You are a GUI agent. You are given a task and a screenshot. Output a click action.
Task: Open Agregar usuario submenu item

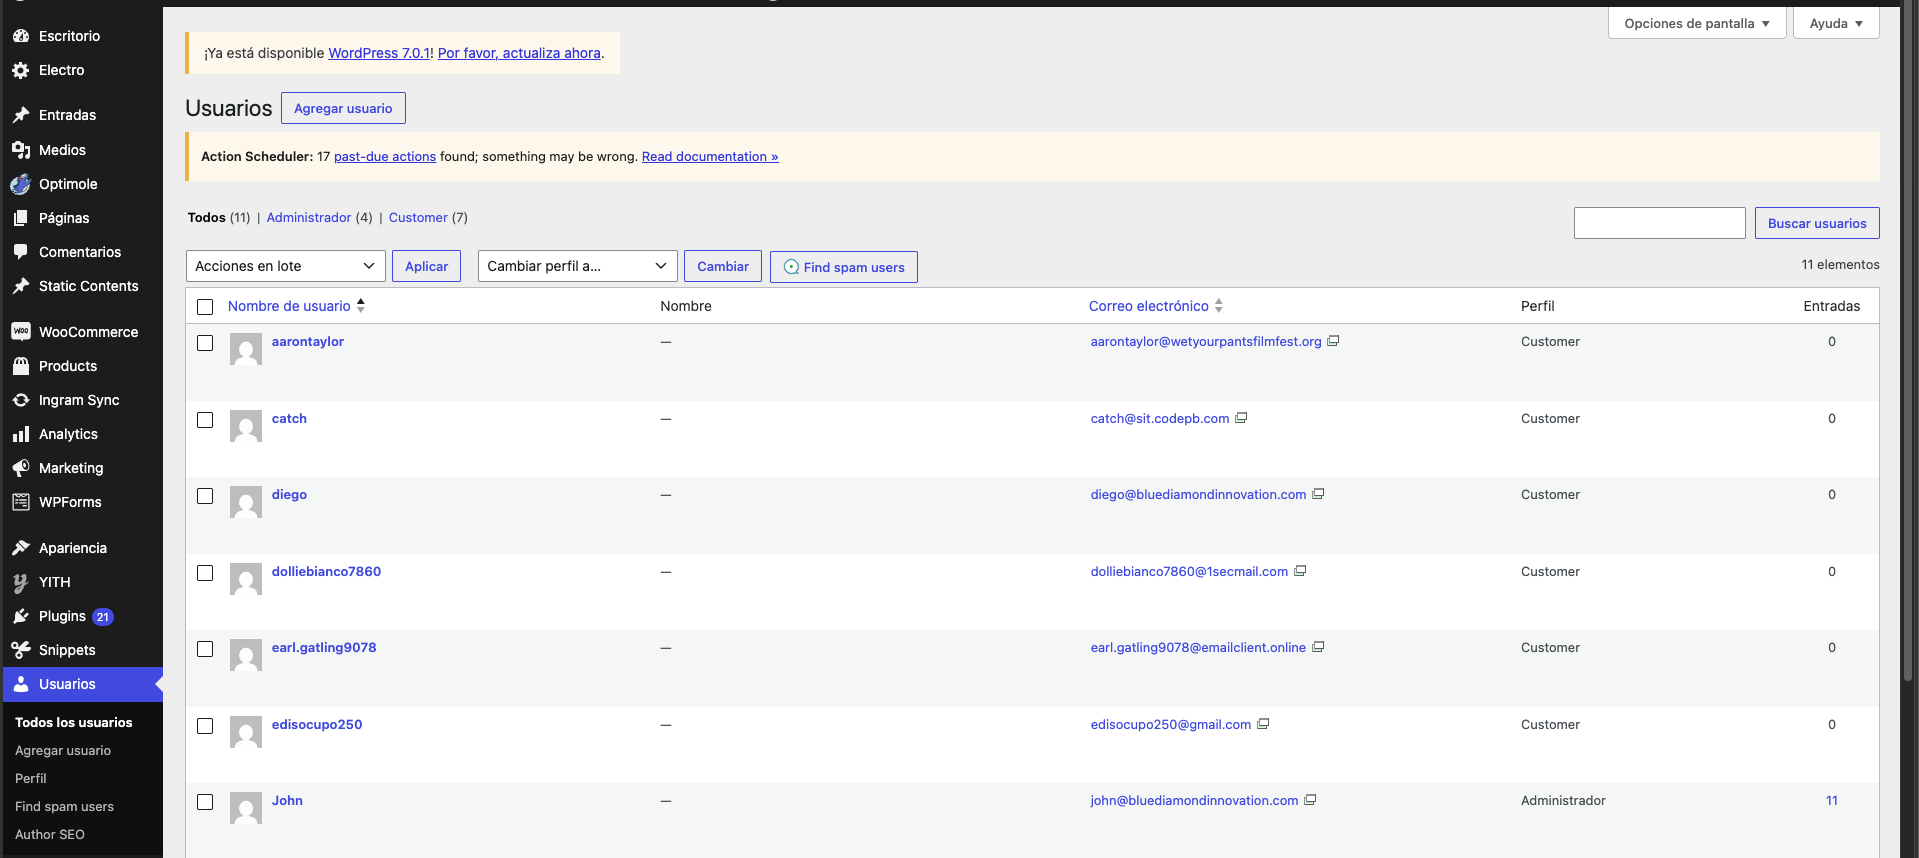click(x=63, y=750)
